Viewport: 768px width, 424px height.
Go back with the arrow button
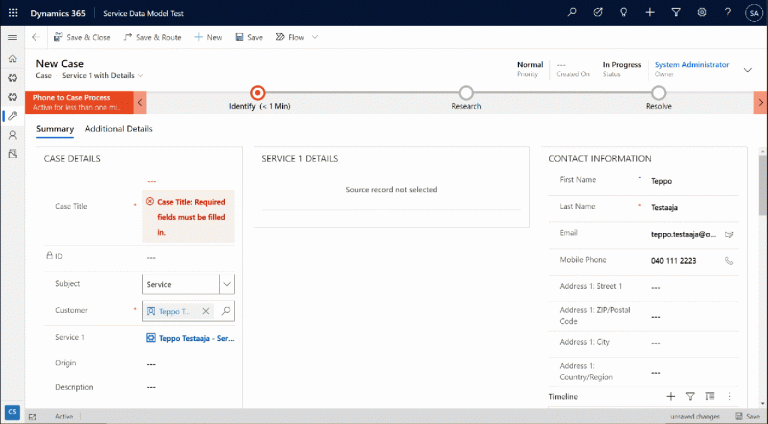(x=36, y=37)
